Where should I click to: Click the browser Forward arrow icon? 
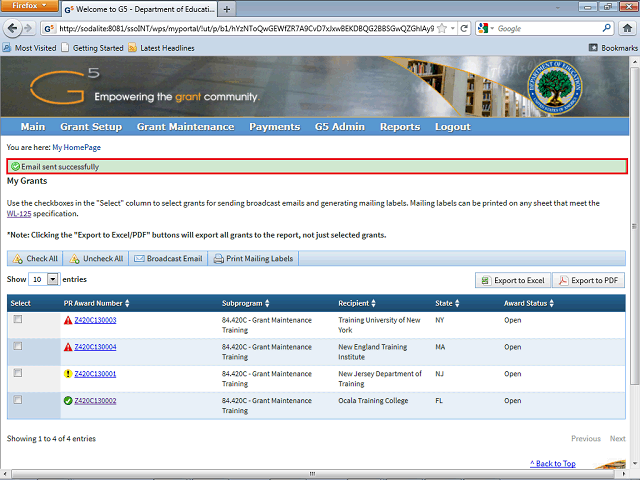point(28,29)
